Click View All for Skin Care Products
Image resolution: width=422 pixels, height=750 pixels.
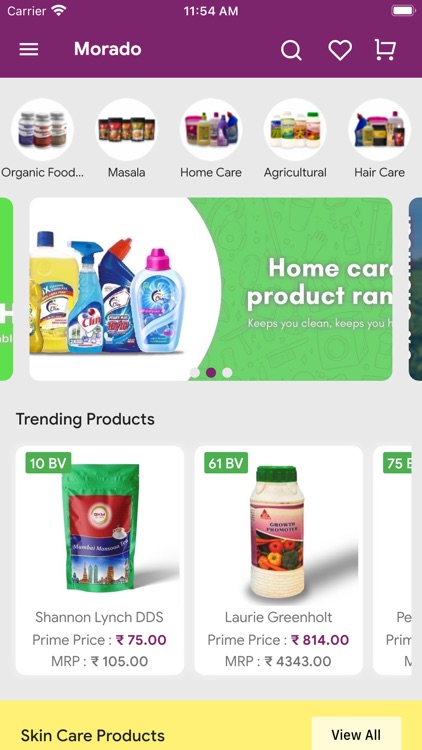click(x=356, y=734)
